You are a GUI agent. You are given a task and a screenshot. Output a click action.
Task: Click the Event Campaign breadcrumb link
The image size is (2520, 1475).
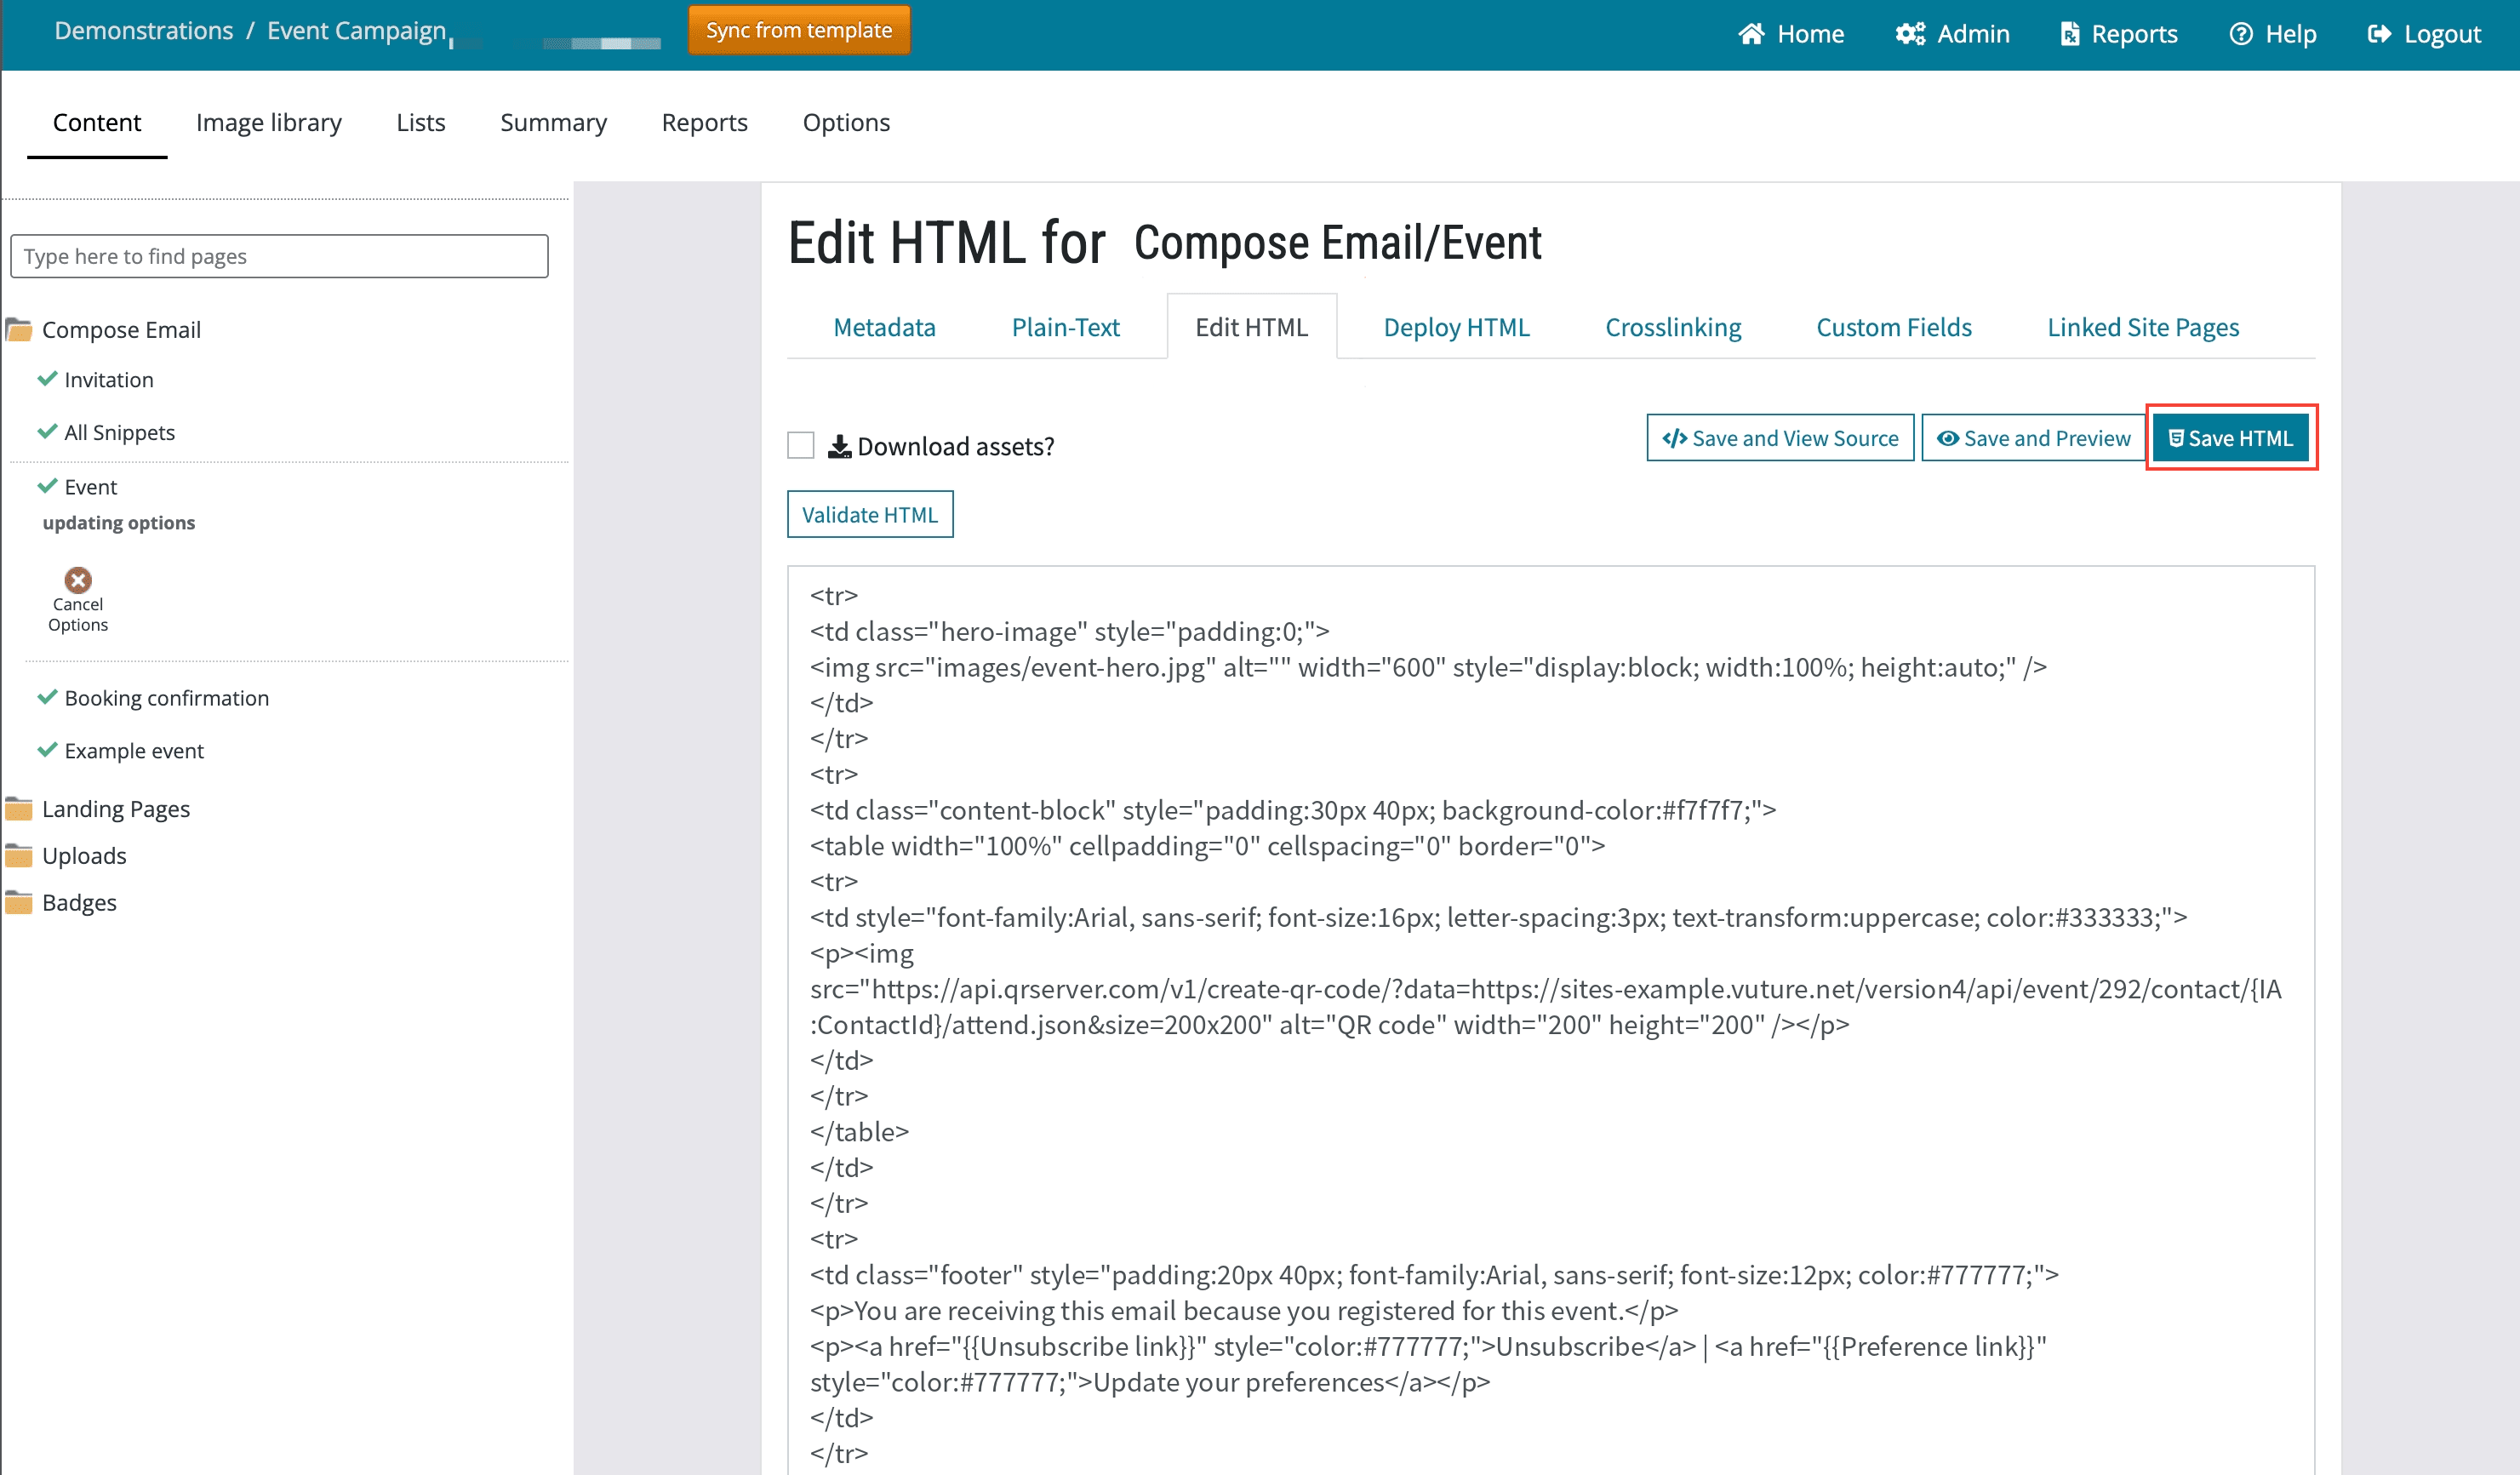click(356, 31)
